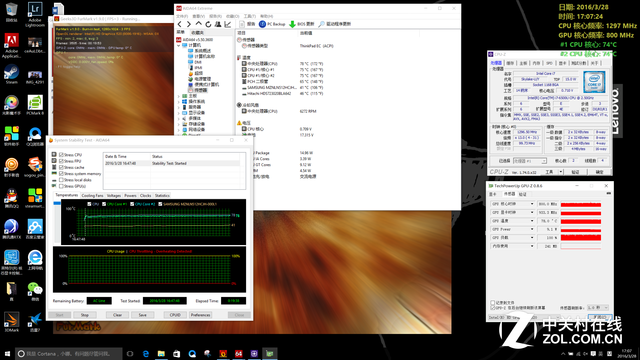This screenshot has width=640, height=360.
Task: Open the AIDA64 graph toolbar icon
Action: coord(228,24)
